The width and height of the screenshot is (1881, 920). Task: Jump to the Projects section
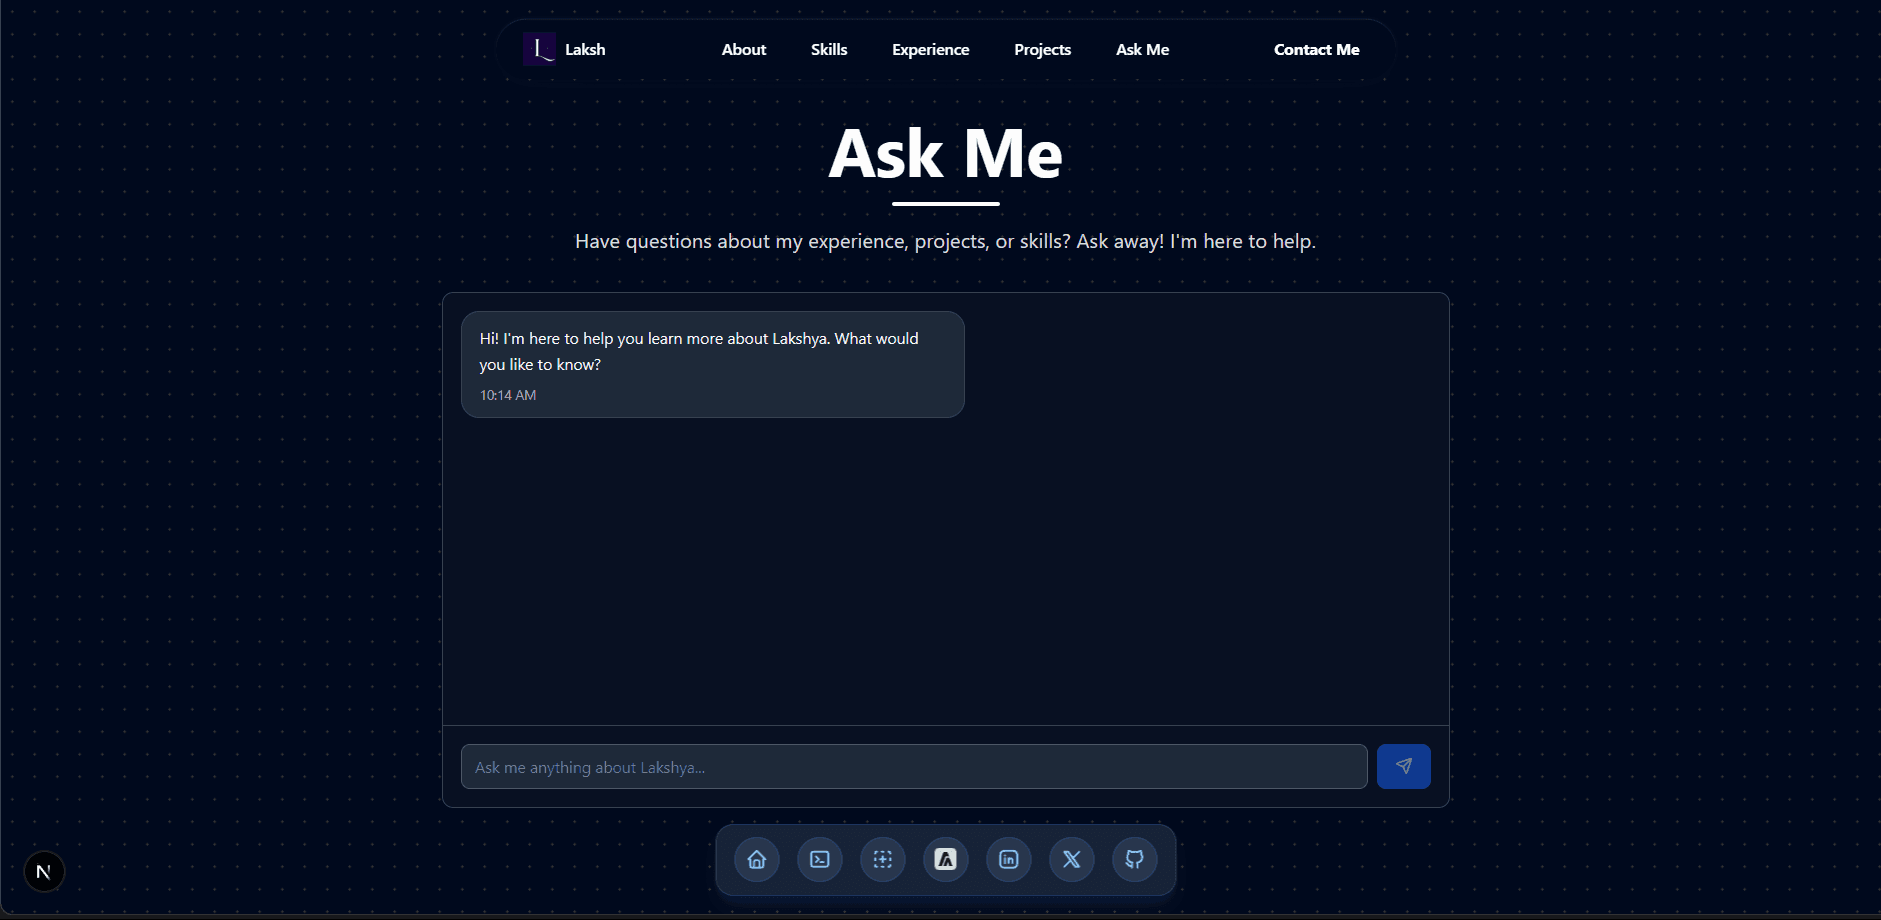(x=1042, y=50)
